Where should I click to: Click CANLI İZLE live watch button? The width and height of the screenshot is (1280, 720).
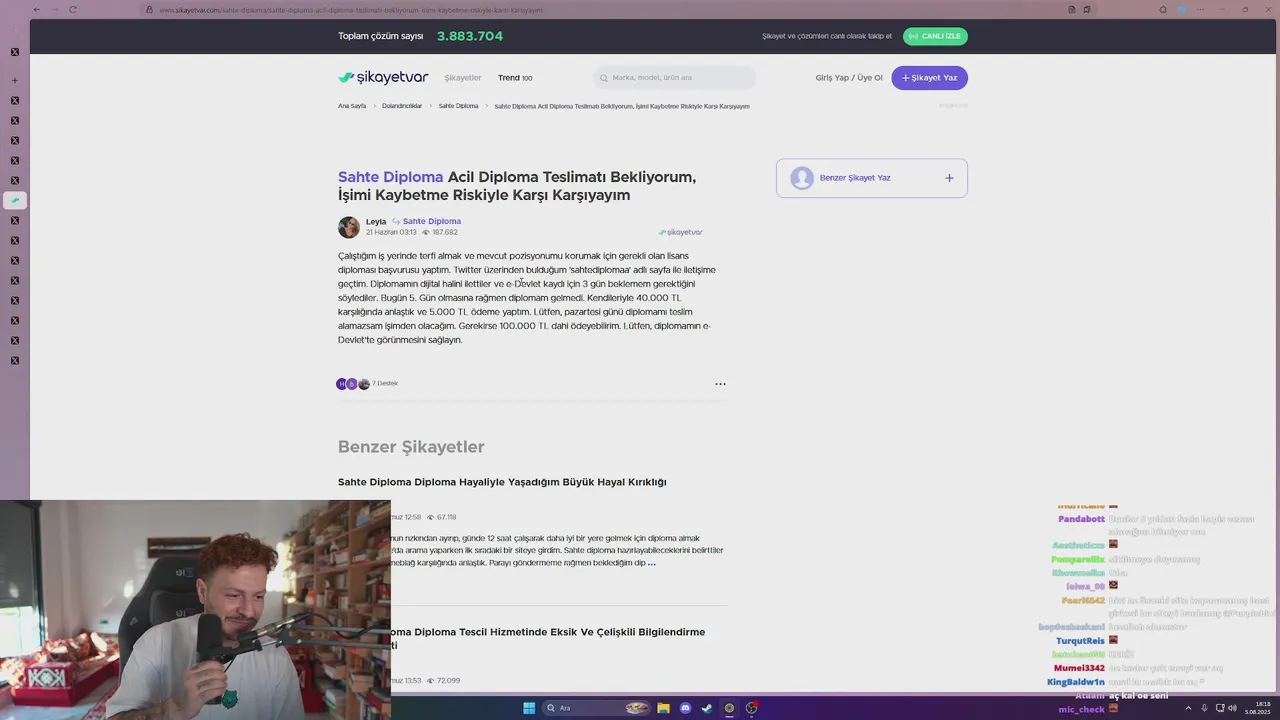coord(935,36)
